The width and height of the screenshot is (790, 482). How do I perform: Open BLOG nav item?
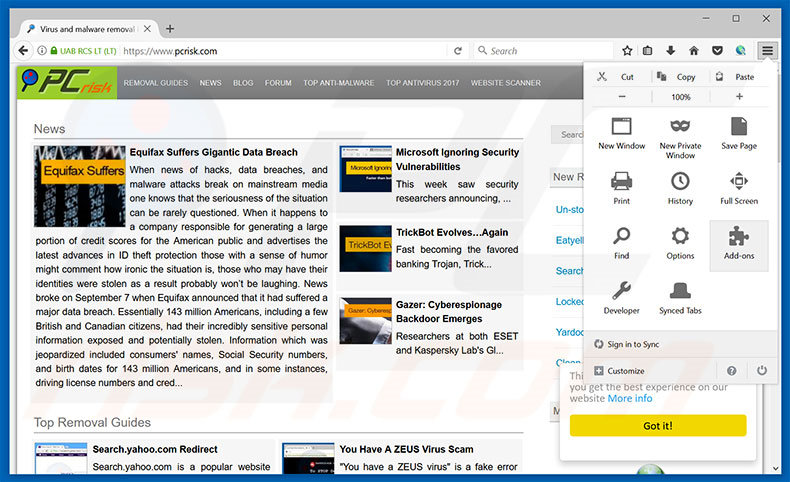[243, 83]
